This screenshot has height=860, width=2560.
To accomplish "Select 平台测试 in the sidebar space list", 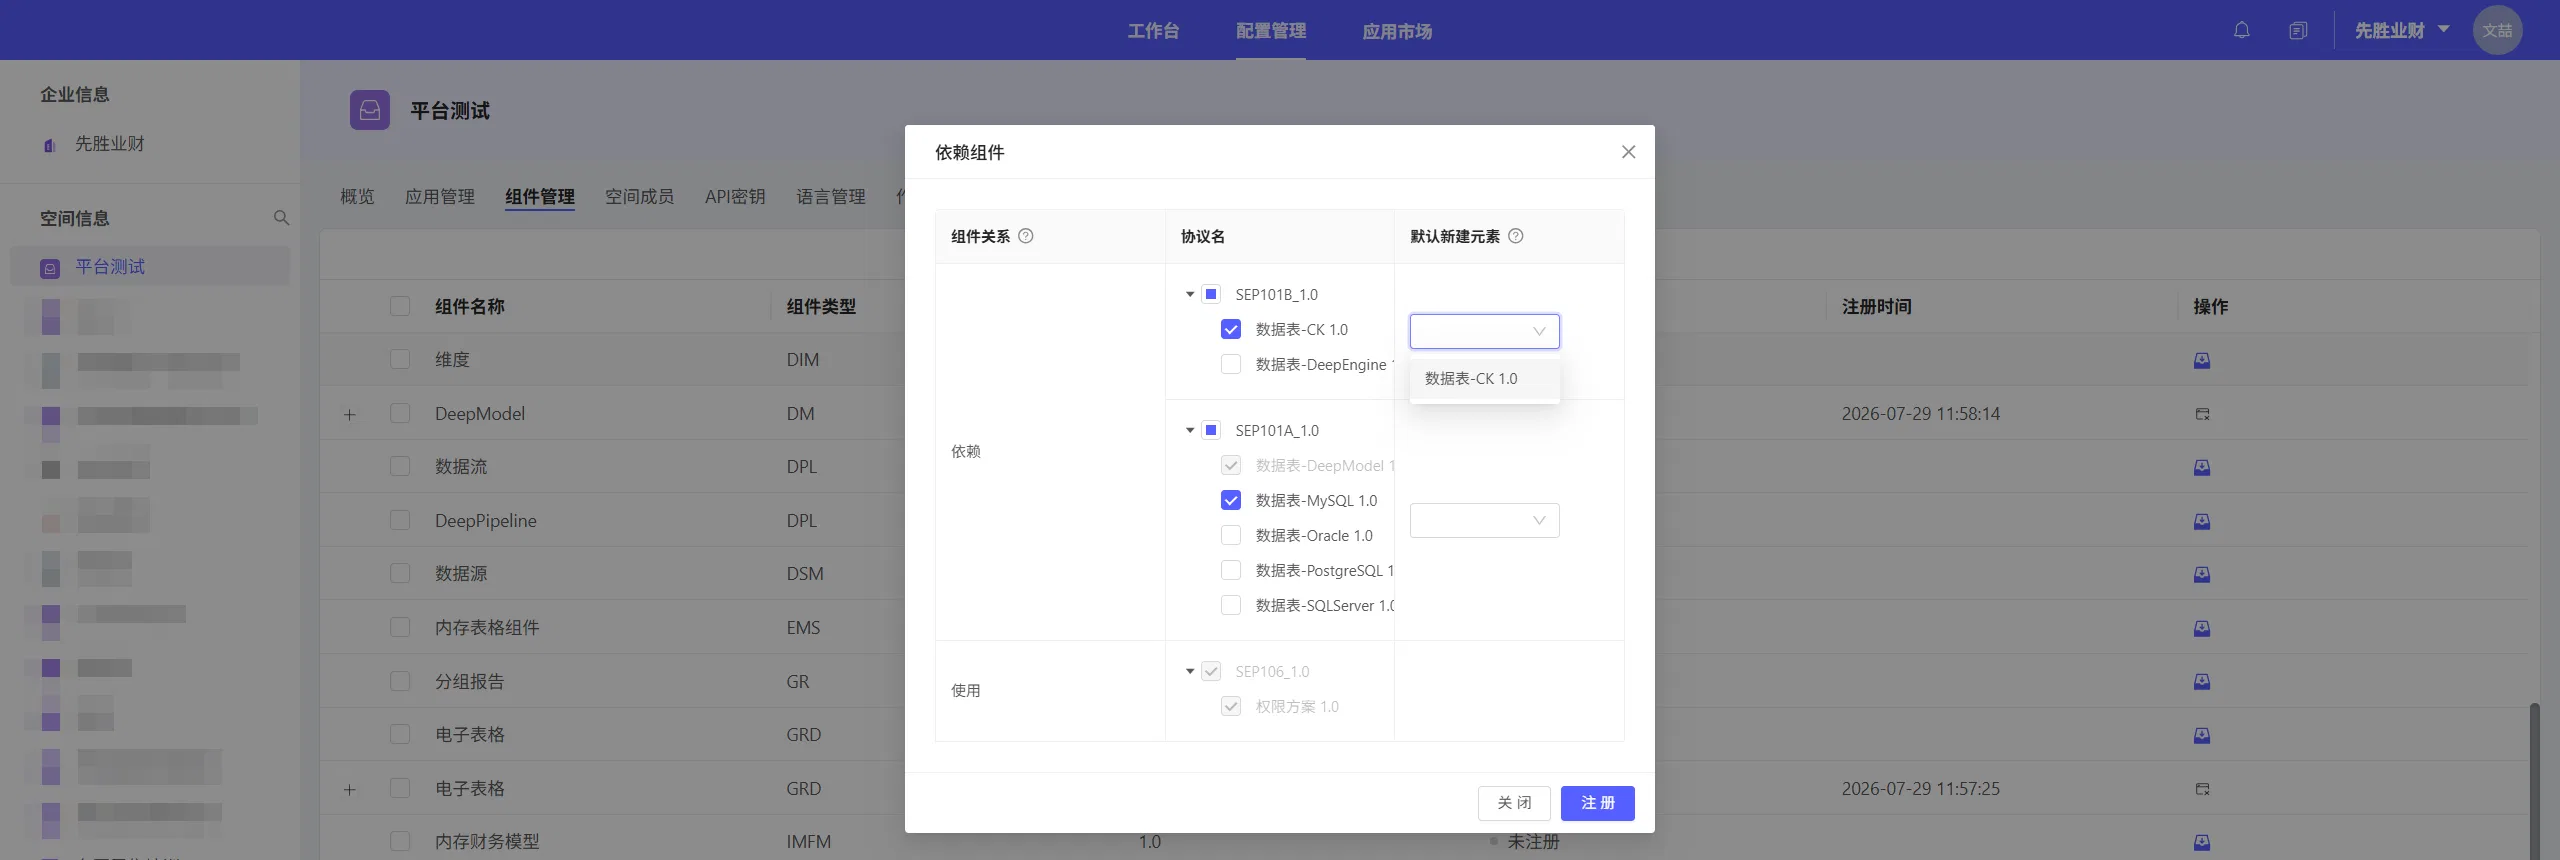I will [x=150, y=267].
